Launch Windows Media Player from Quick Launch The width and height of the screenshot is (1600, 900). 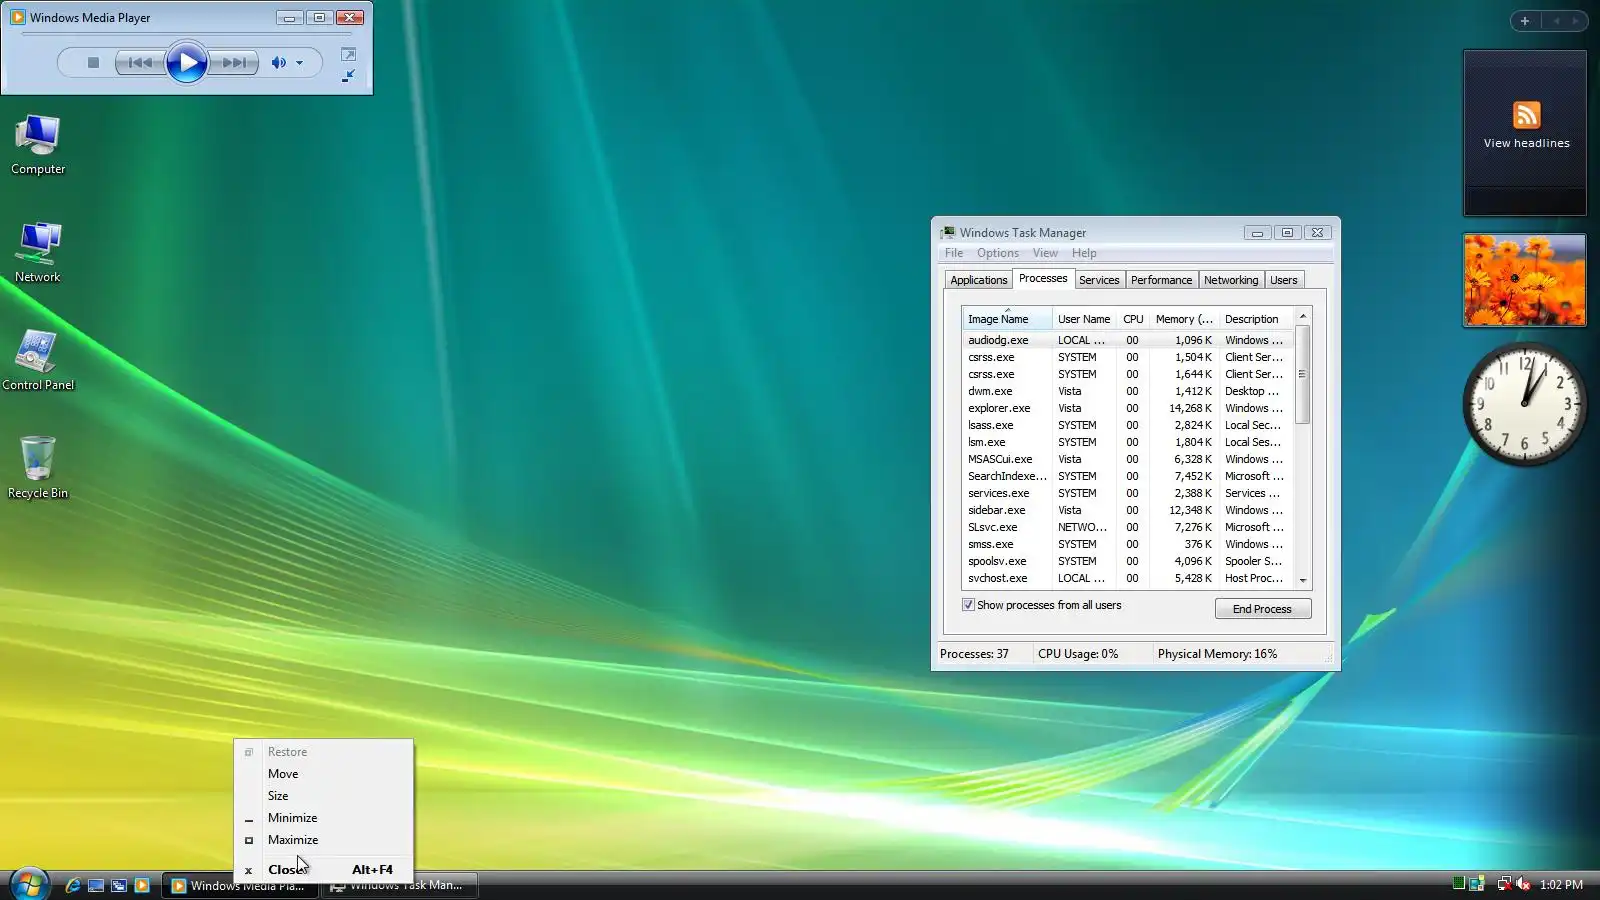coord(142,885)
